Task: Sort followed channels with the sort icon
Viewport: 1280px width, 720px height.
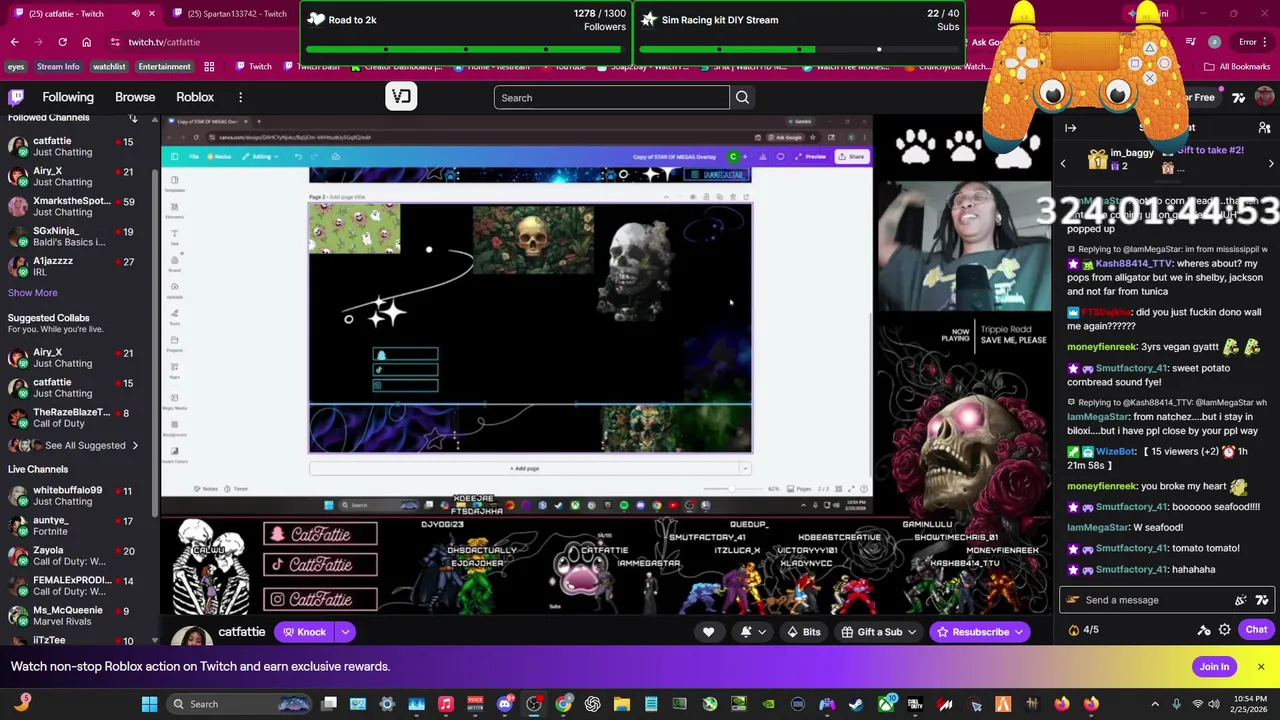Action: 133,118
